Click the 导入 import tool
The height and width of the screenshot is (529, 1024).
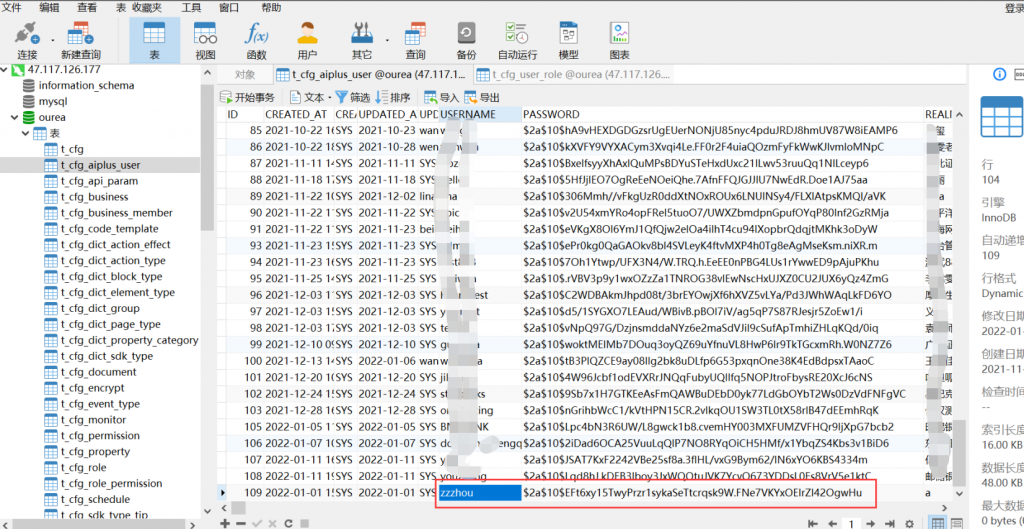point(442,97)
